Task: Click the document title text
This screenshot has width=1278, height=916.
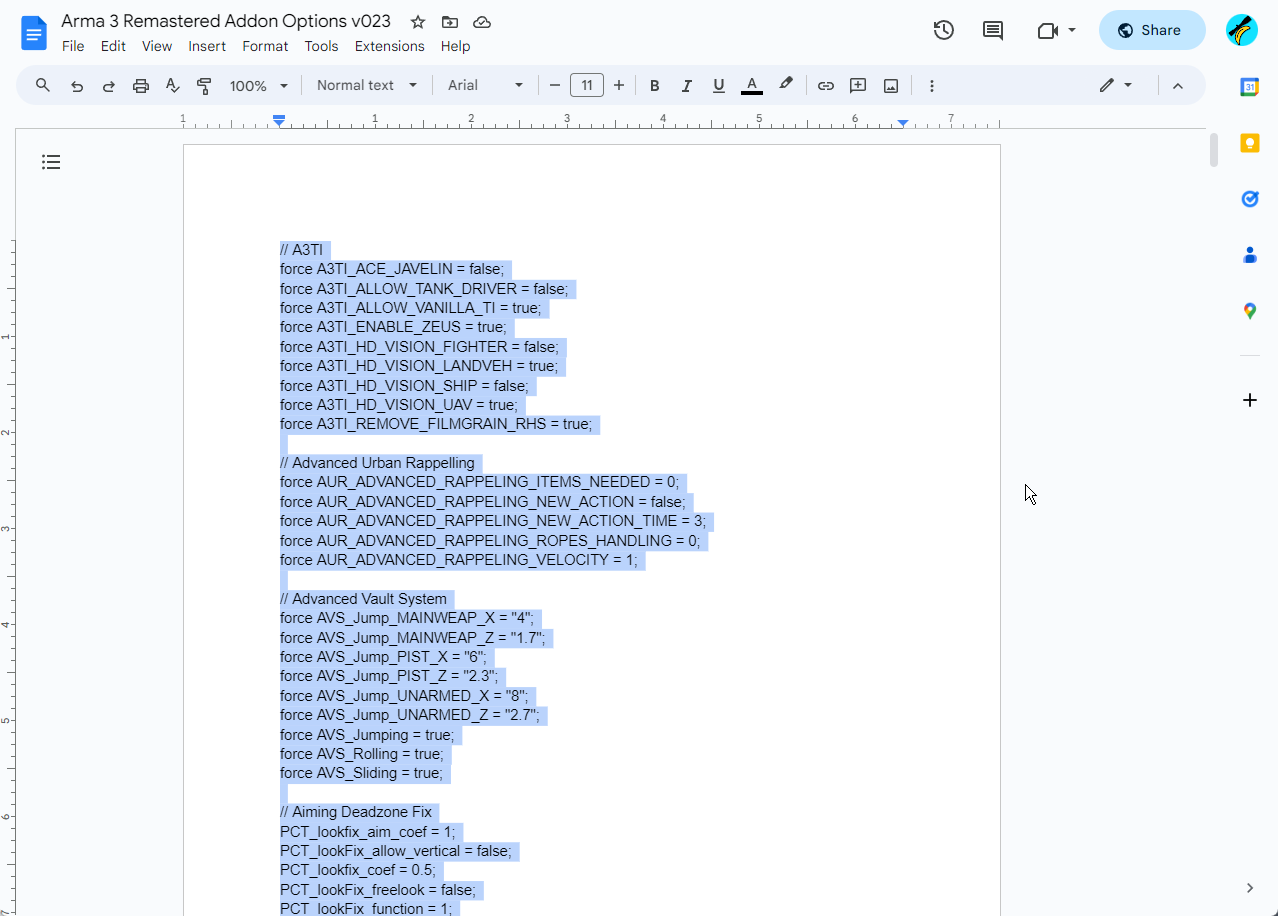Action: pyautogui.click(x=226, y=21)
